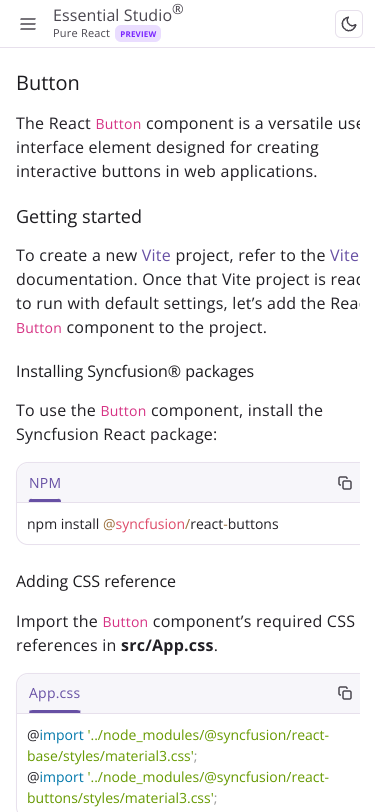Select the App.css tab
Screen dimensions: 375x812
pos(54,693)
